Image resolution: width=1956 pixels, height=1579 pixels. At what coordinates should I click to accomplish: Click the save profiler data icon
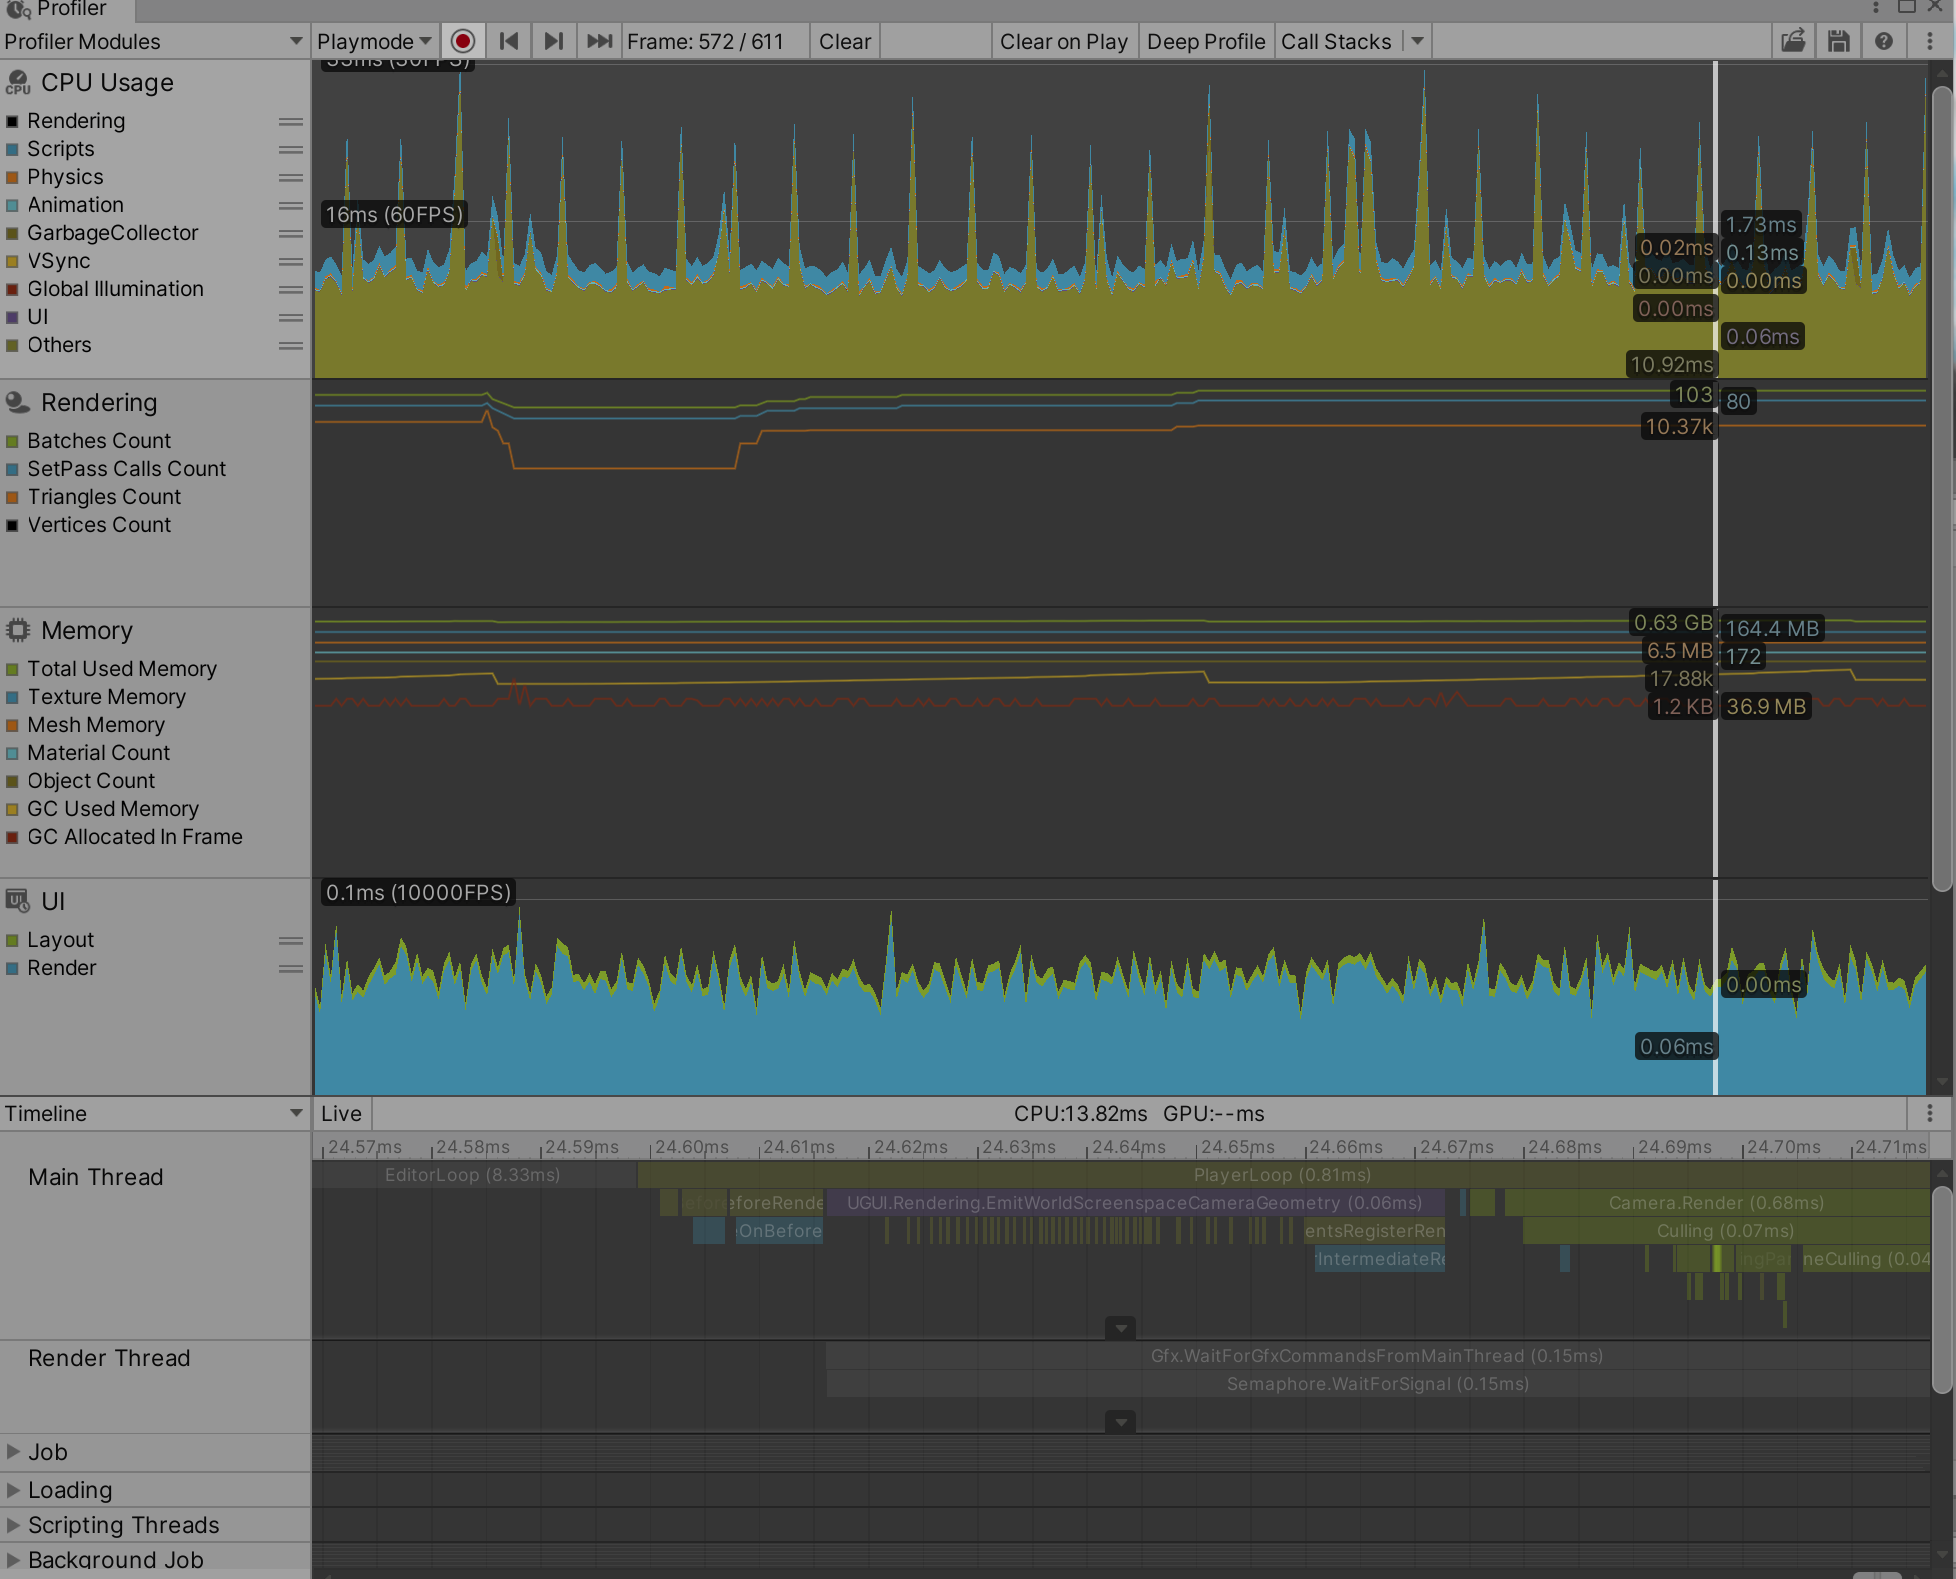1838,41
